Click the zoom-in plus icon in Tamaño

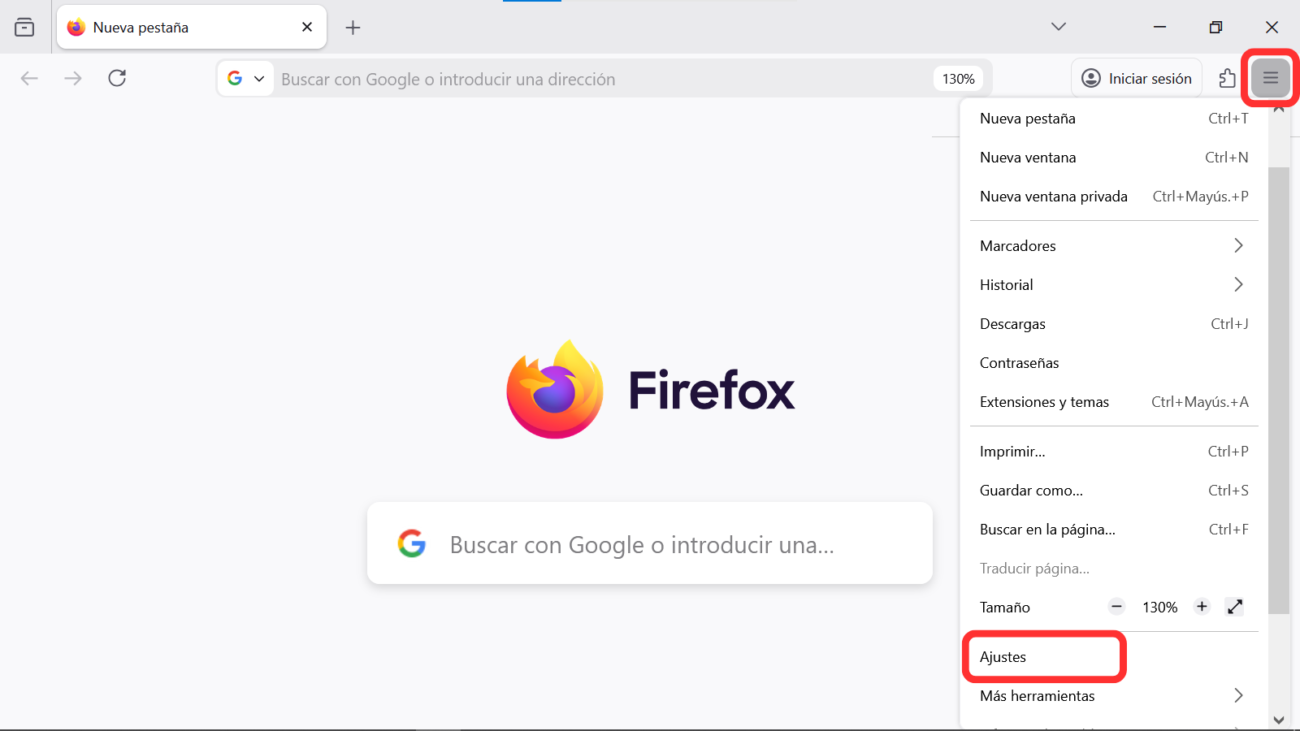point(1202,607)
